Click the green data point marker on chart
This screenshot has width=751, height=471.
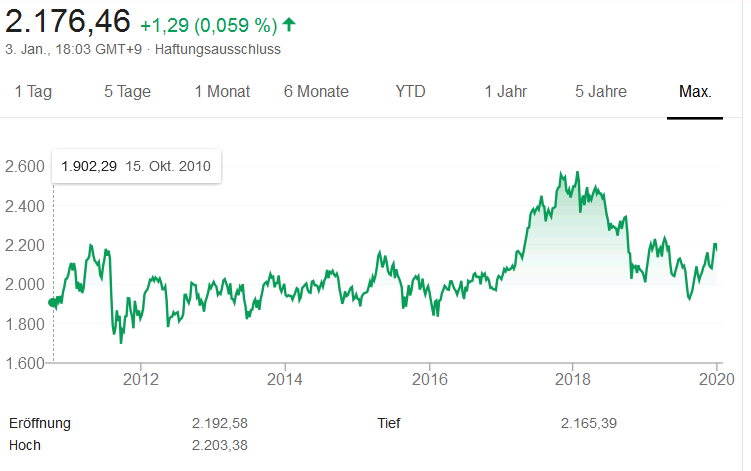point(52,304)
